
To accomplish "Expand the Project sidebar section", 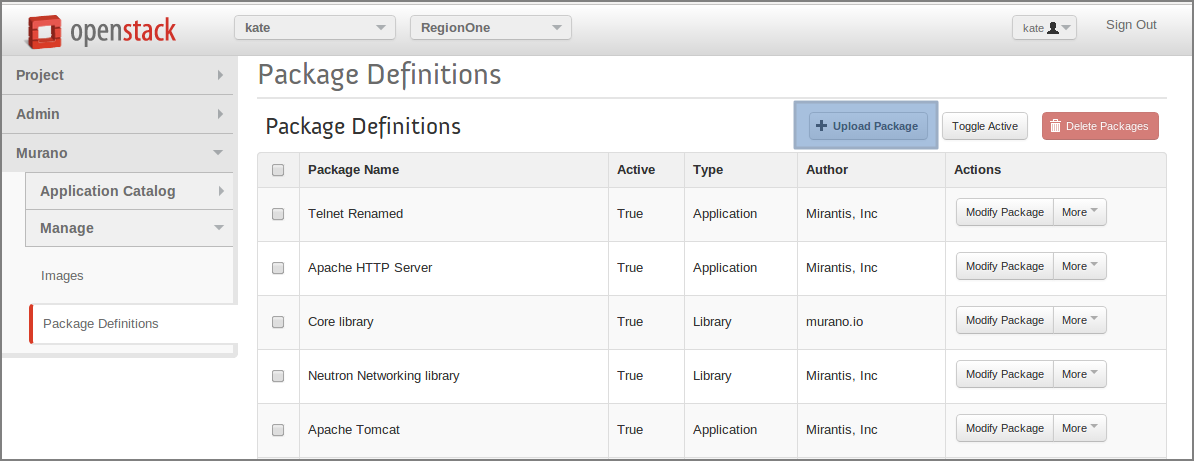I will tap(118, 75).
